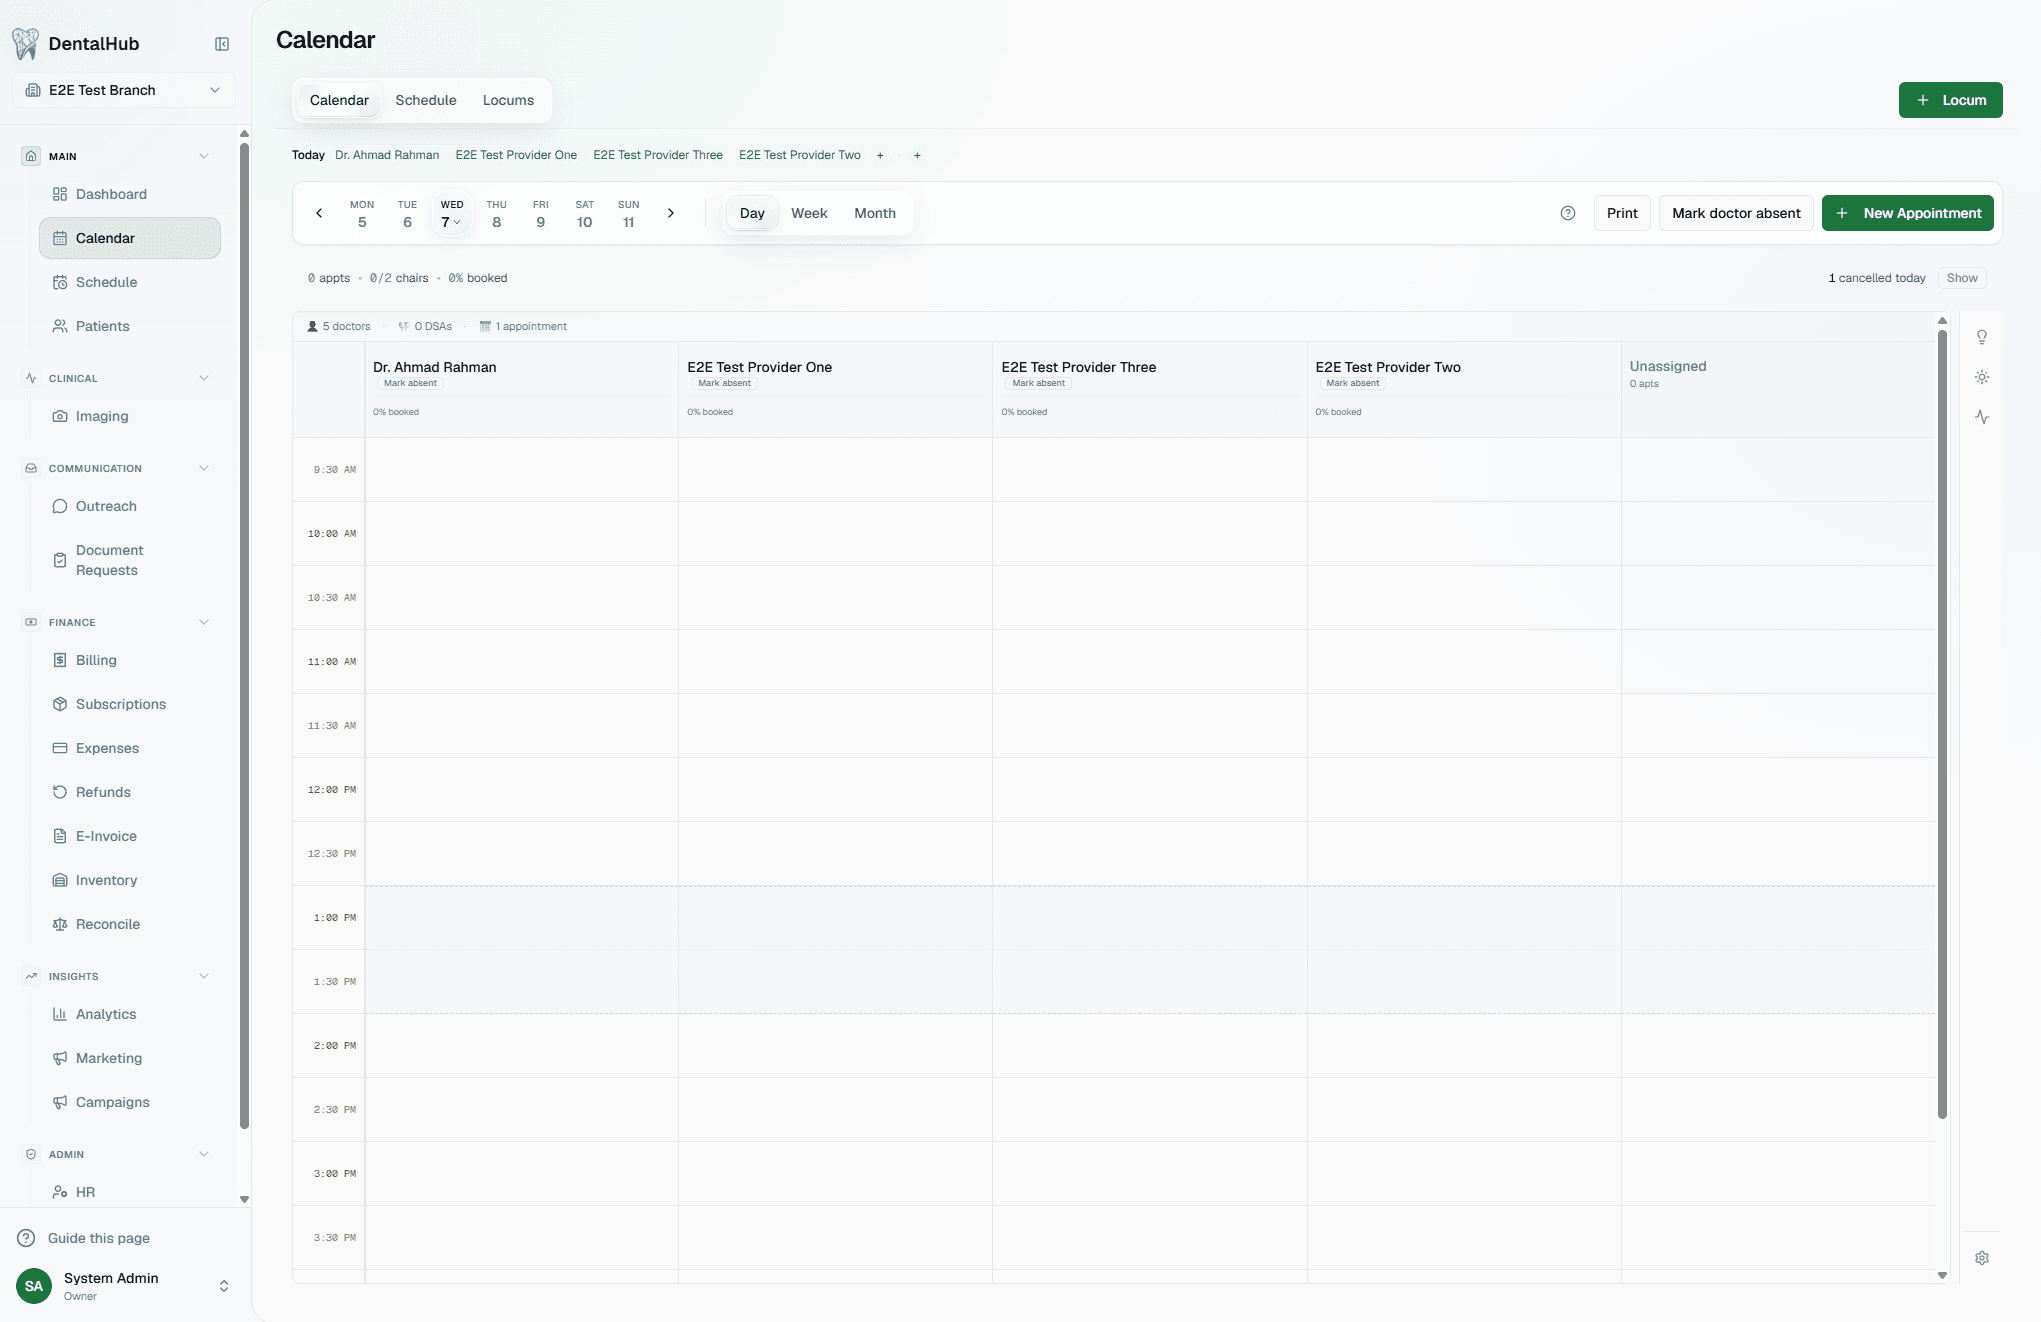The image size is (2041, 1322).
Task: Click the activity pulse icon on right rail
Action: (1982, 417)
